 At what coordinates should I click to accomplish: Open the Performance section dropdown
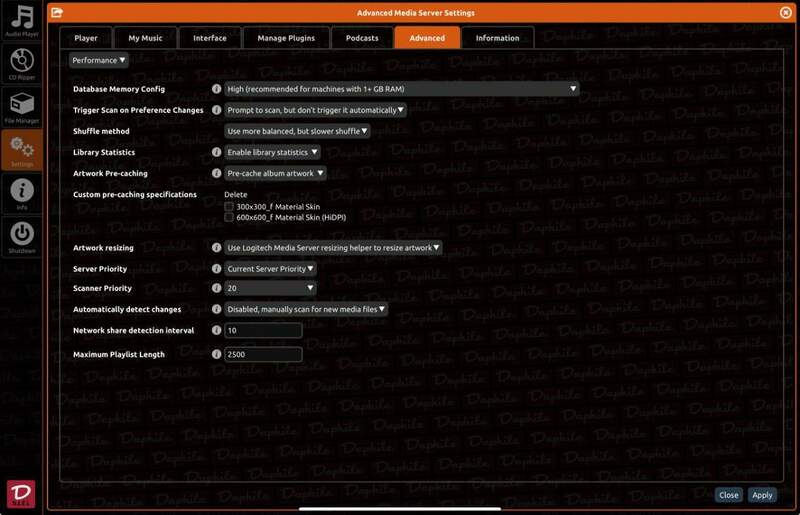(x=99, y=60)
